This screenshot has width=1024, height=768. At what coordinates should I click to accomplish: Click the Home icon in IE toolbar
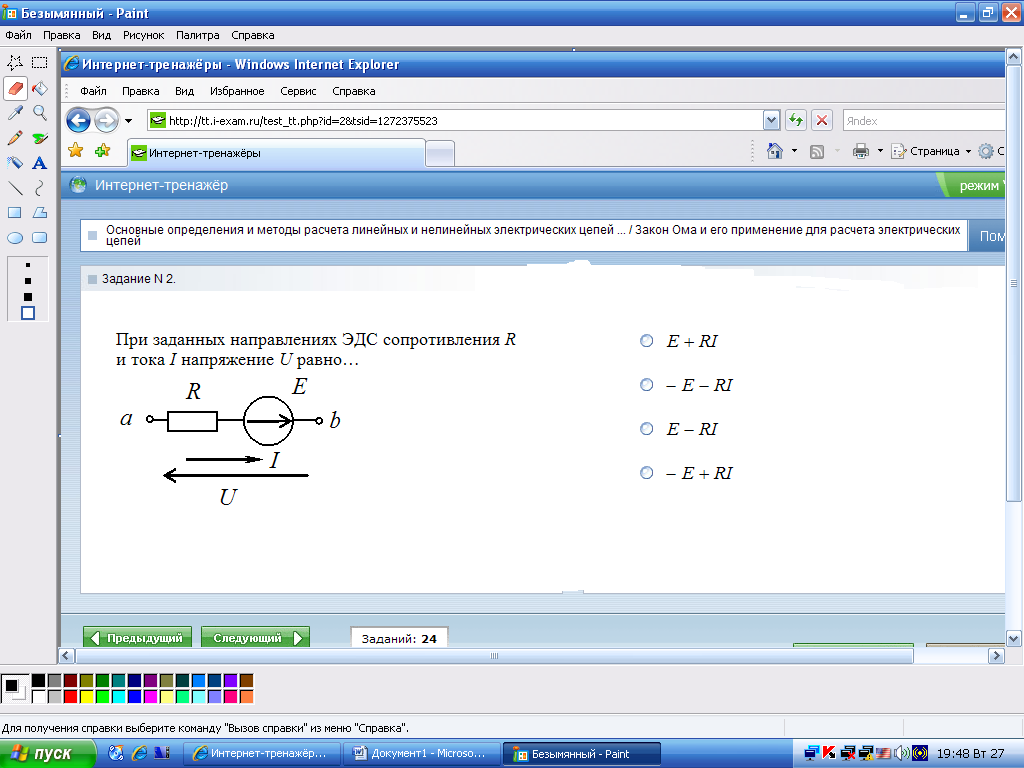coord(775,151)
